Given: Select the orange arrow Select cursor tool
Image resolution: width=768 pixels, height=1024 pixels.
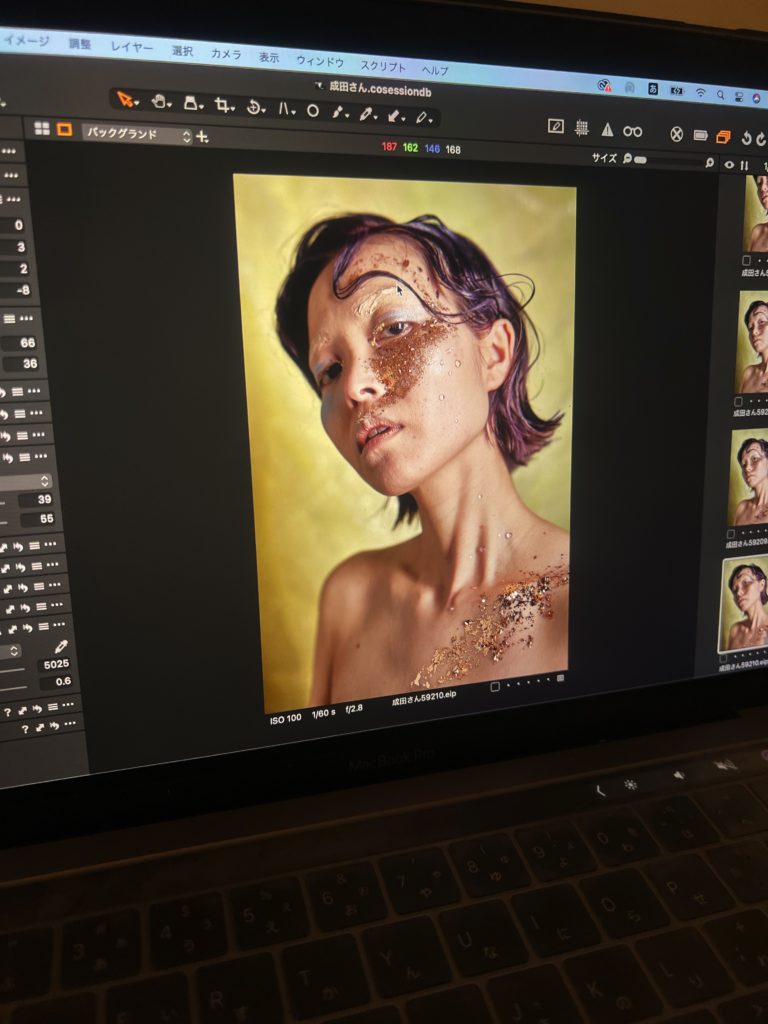Looking at the screenshot, I should click(126, 99).
